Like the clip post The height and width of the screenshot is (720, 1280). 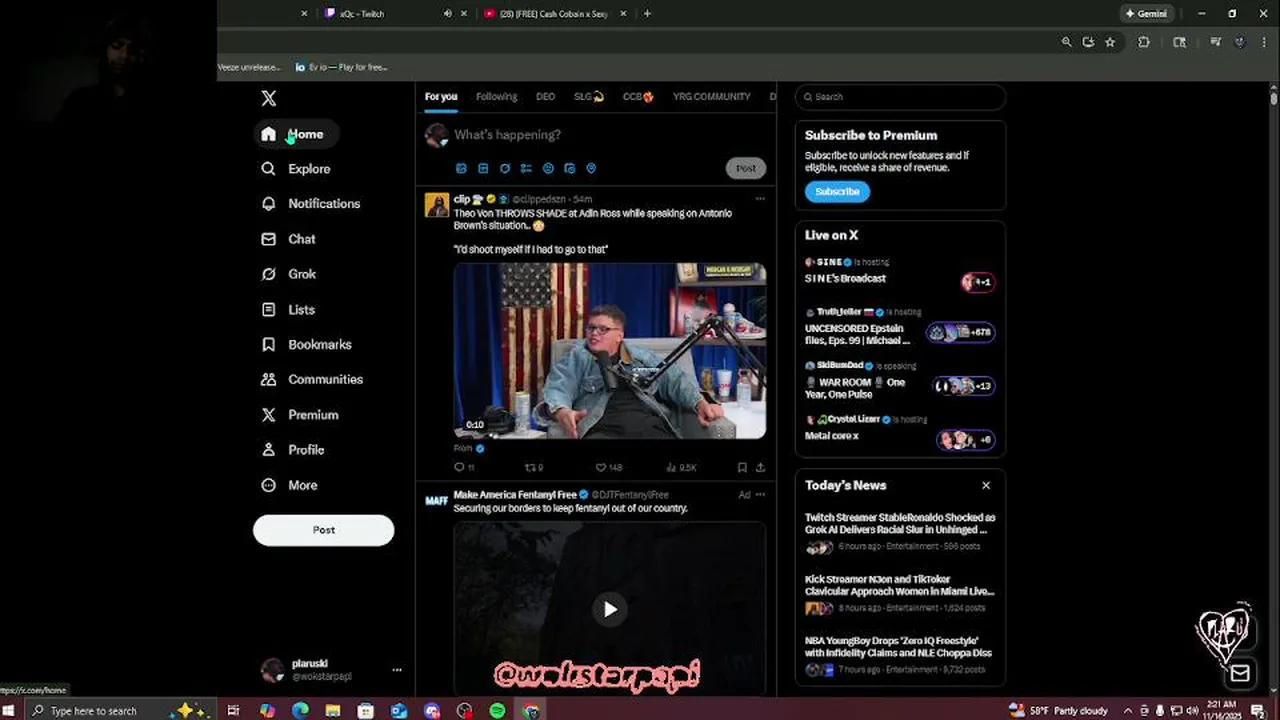[x=608, y=467]
